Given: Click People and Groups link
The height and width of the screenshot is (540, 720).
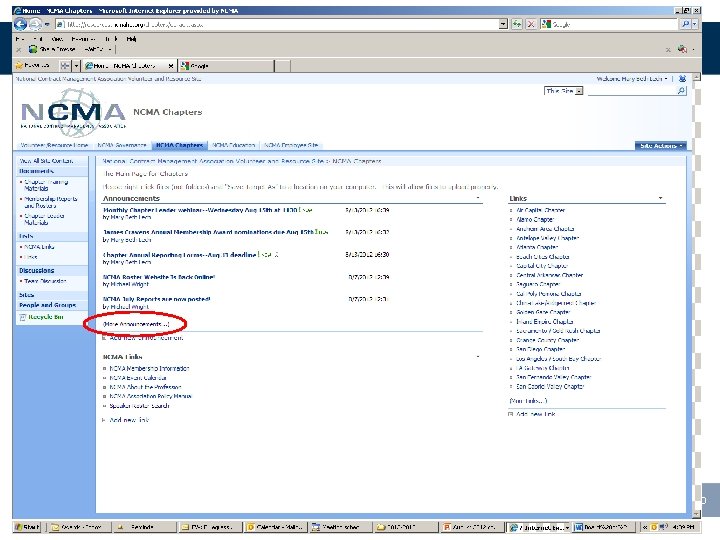Looking at the screenshot, I should click(47, 305).
